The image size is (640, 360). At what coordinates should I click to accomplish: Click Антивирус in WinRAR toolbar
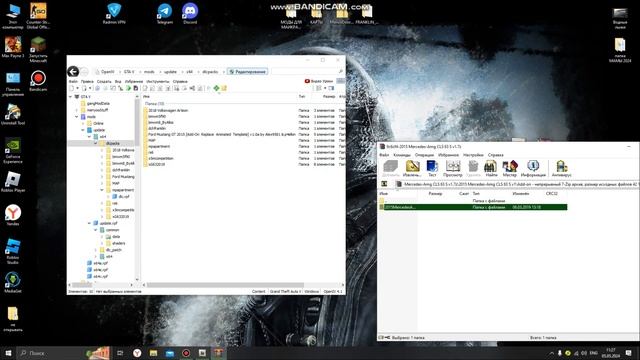tap(562, 169)
